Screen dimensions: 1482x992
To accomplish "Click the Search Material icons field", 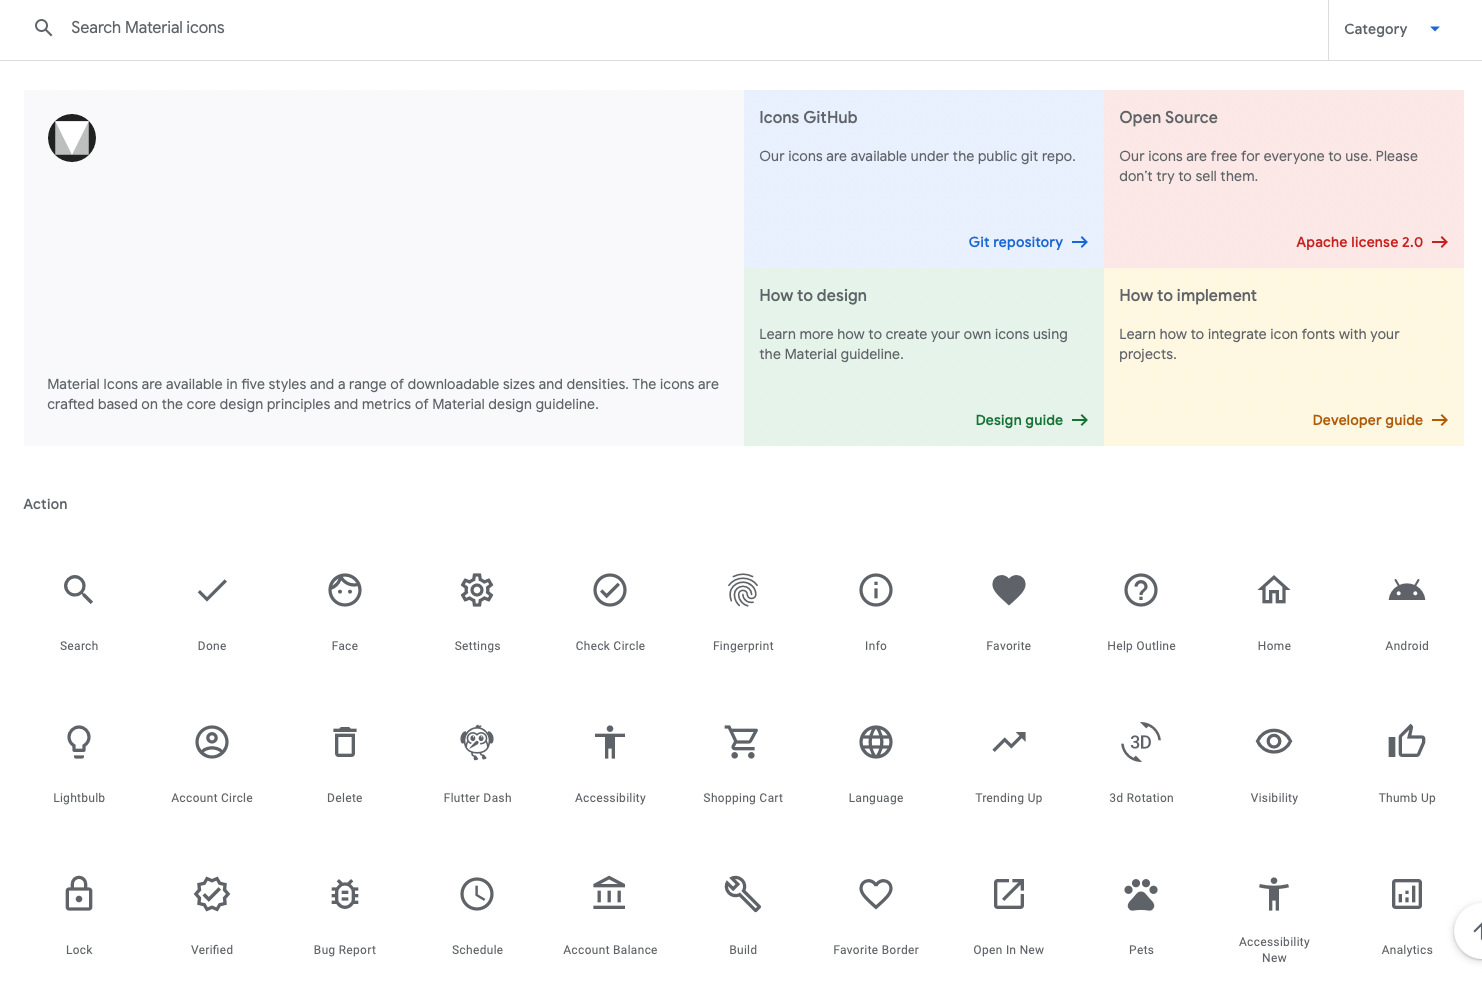I will pos(600,28).
